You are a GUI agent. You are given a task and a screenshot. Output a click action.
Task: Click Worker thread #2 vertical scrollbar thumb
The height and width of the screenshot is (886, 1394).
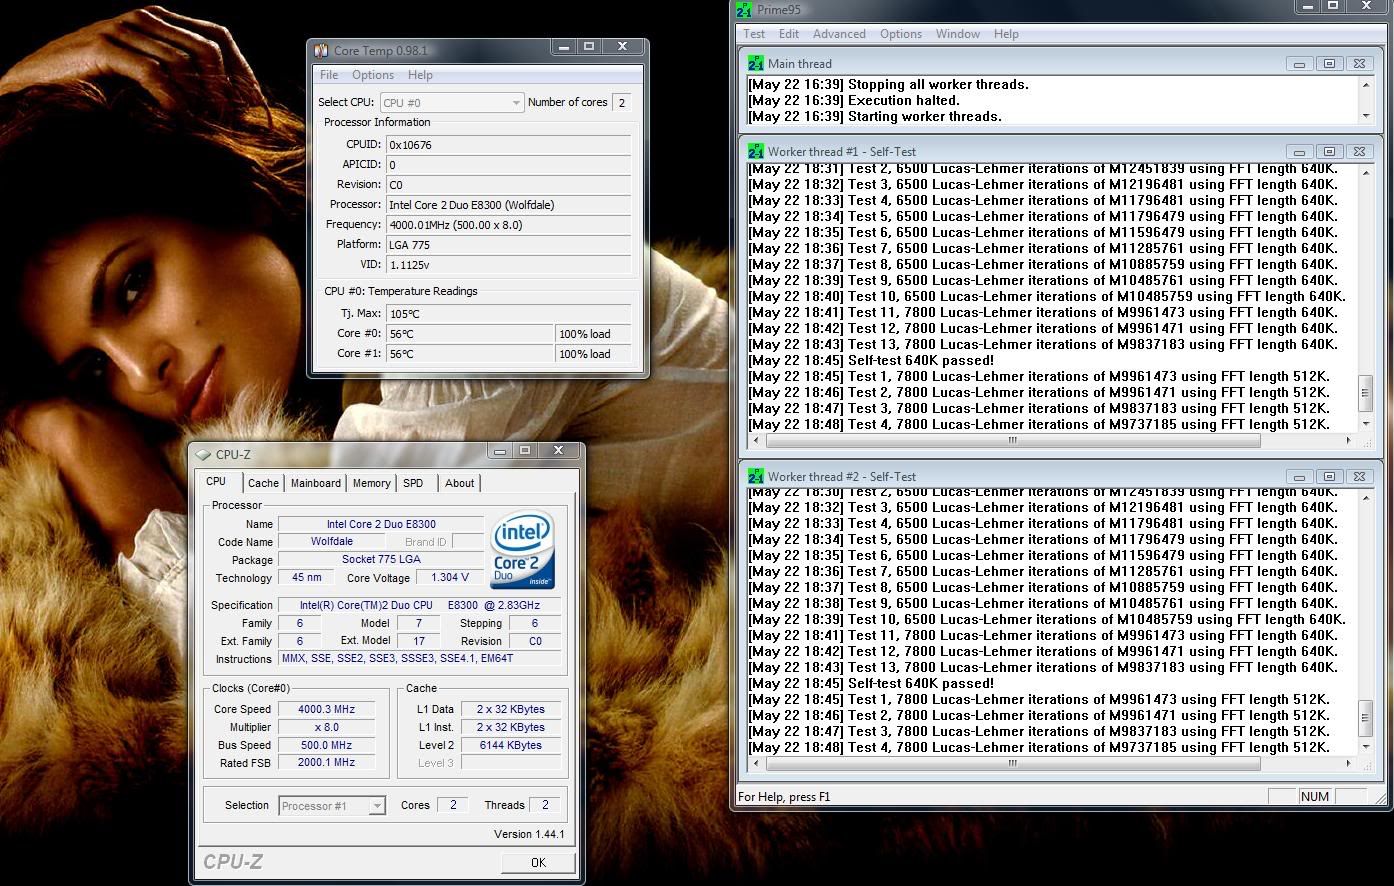1366,716
